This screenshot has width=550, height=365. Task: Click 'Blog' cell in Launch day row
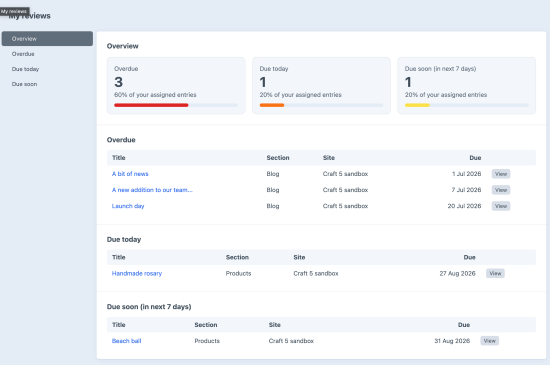coord(273,206)
